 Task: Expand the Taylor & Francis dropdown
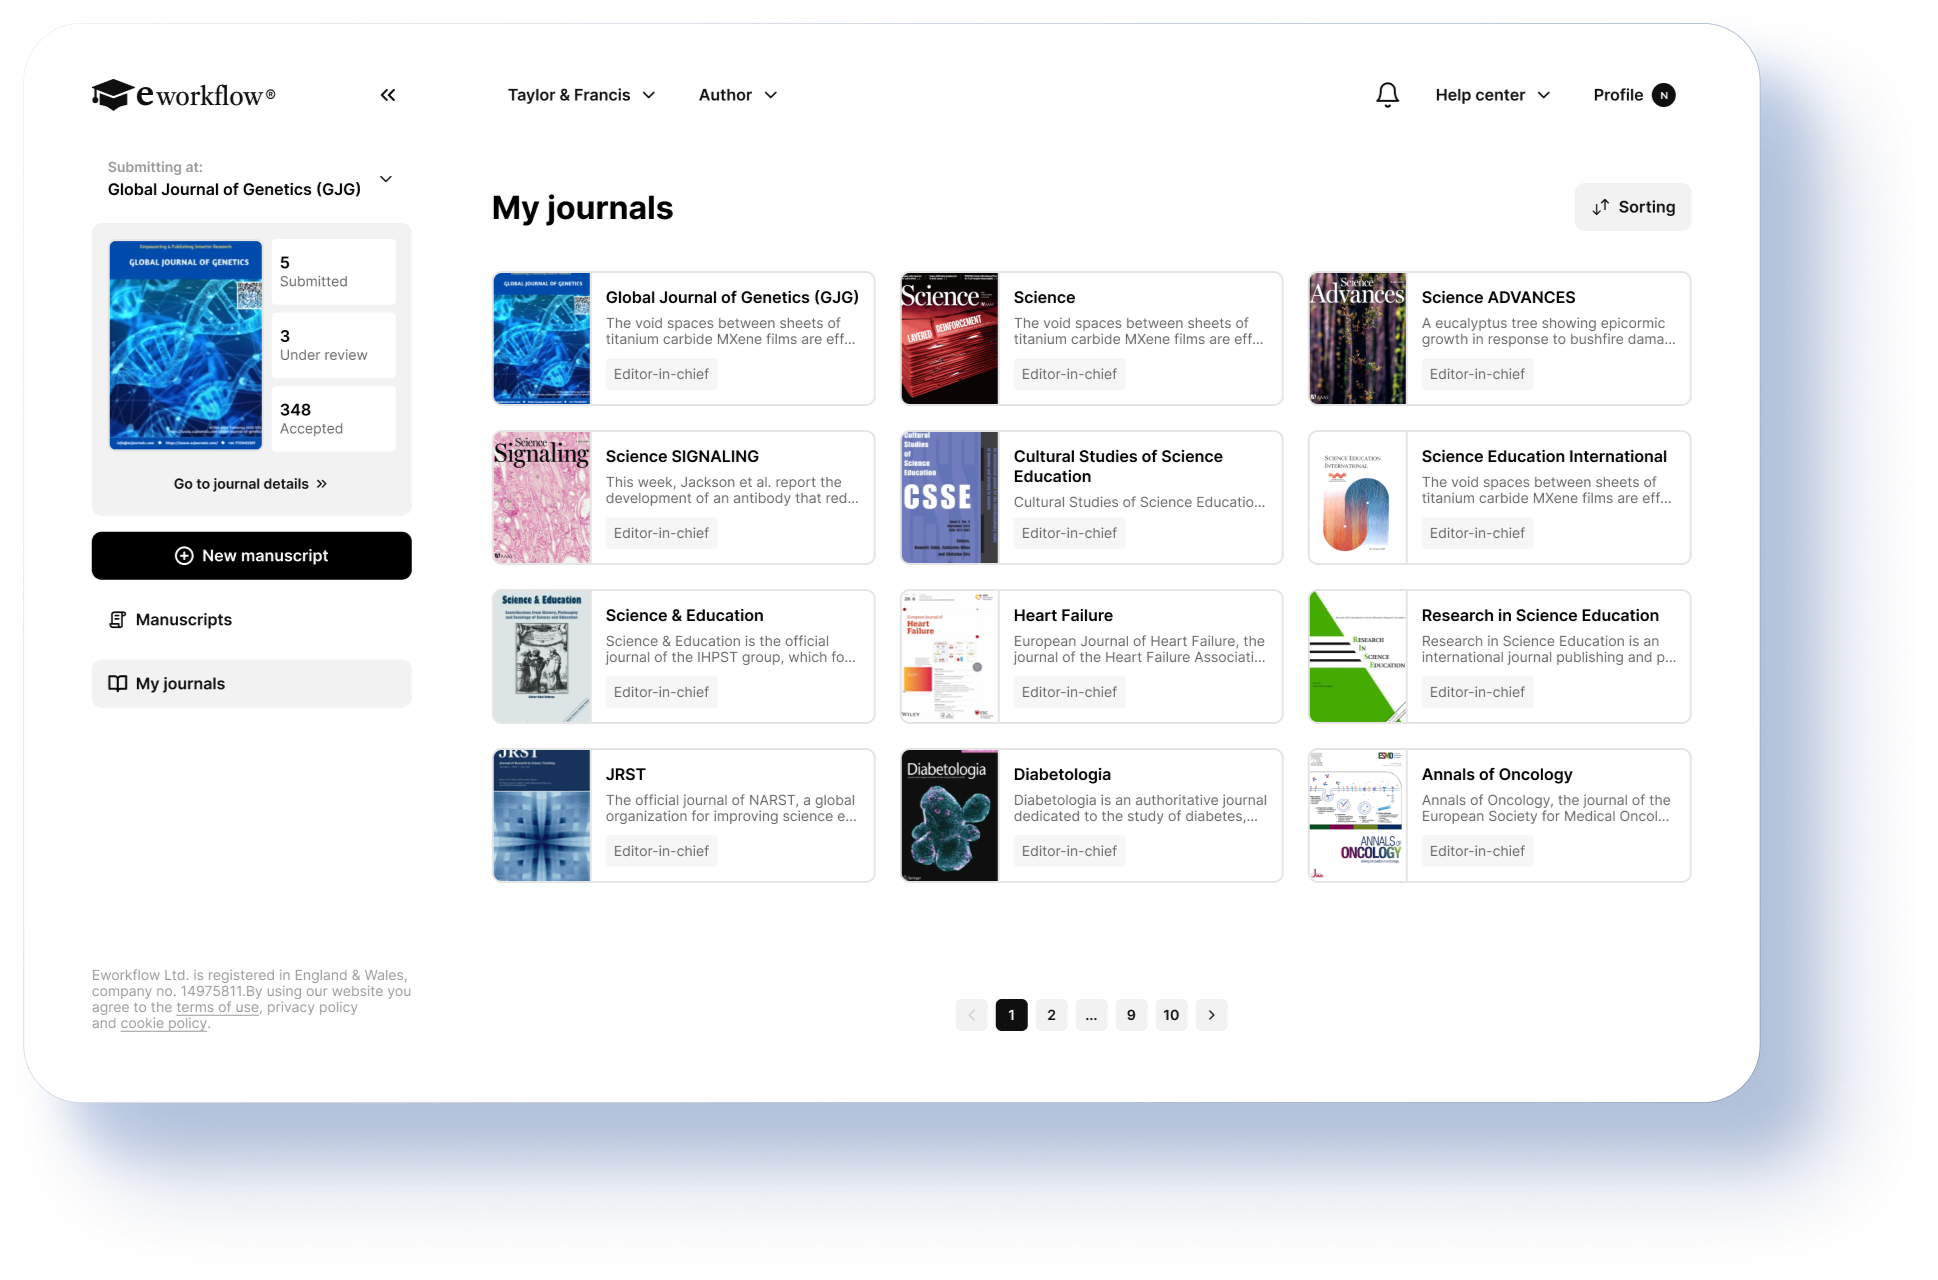pos(581,95)
